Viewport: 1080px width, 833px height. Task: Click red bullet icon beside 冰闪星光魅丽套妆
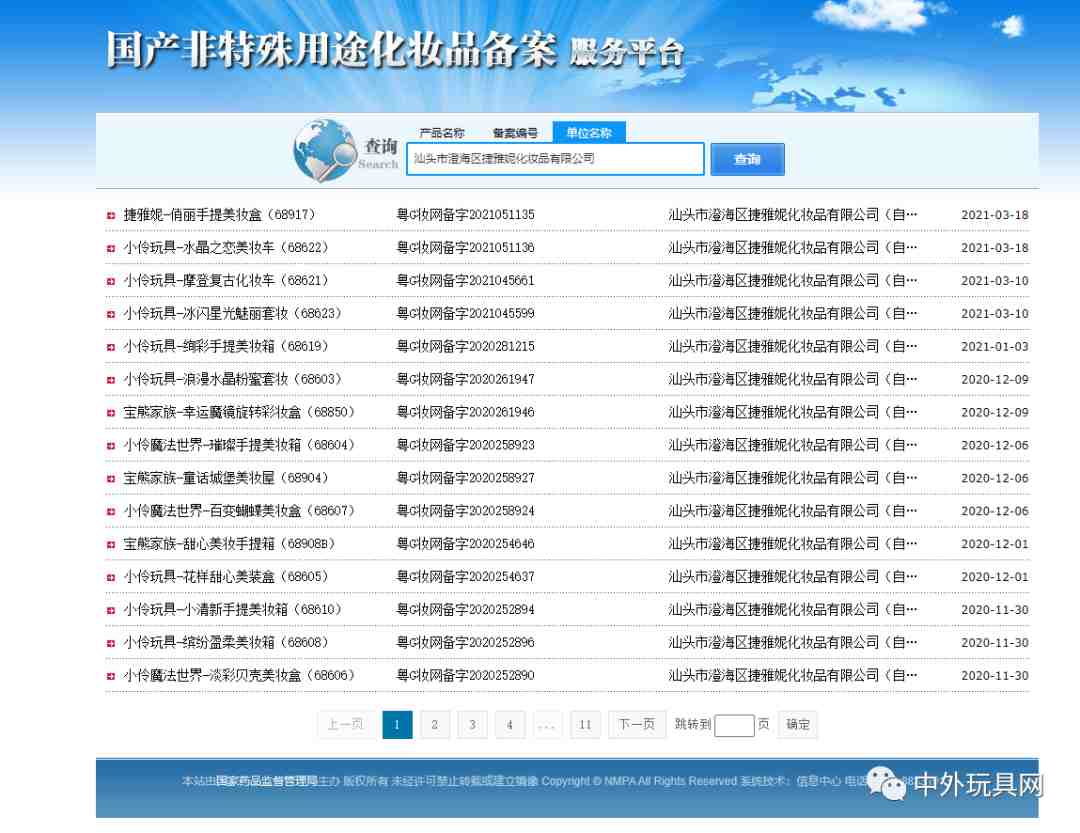(111, 314)
